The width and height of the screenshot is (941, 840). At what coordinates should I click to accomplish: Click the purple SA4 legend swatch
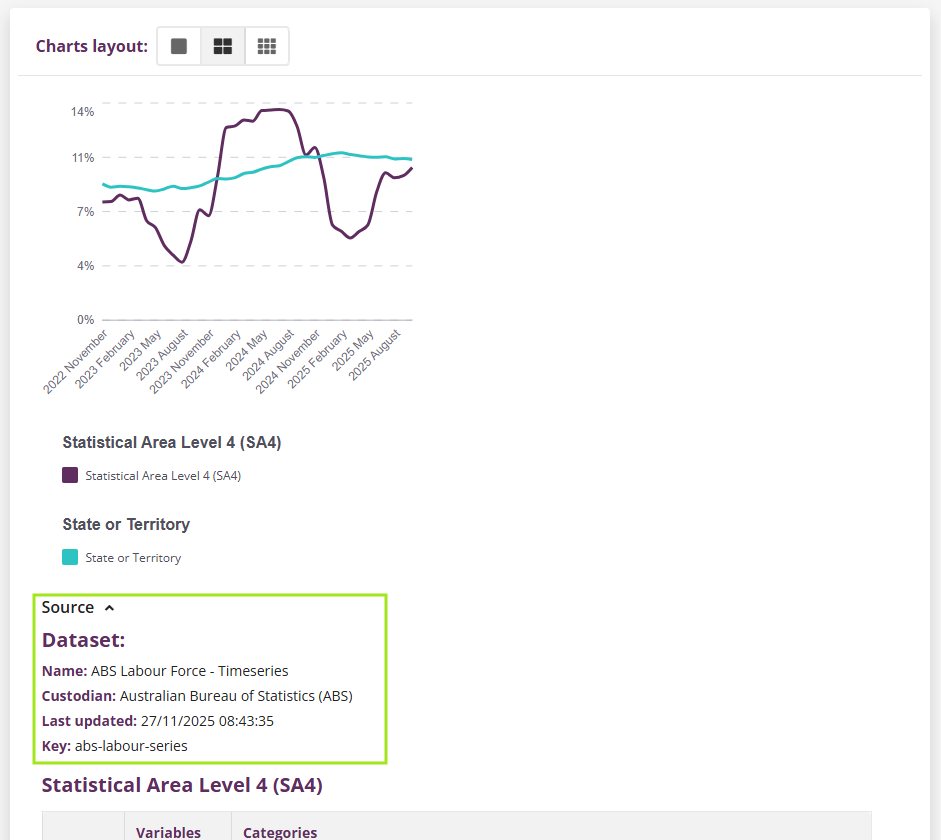pyautogui.click(x=70, y=476)
